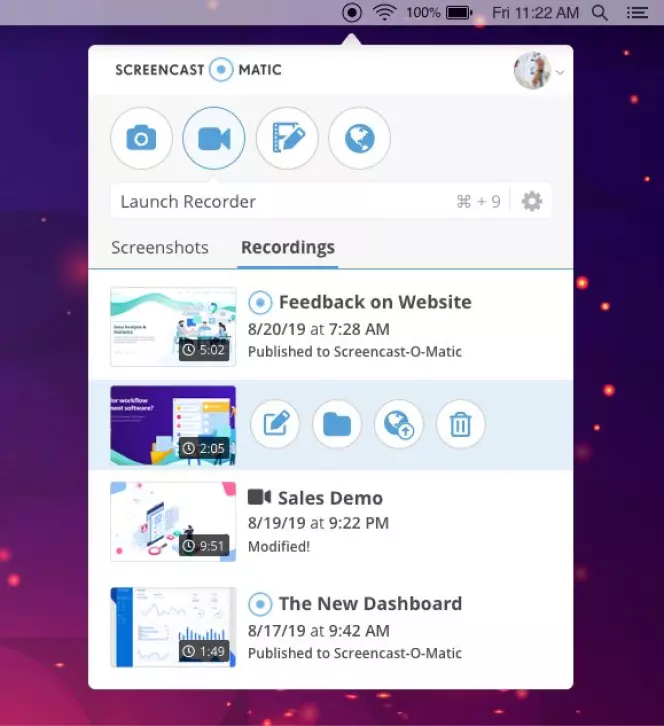The image size is (664, 726).
Task: Click The New Dashboard title
Action: (370, 603)
